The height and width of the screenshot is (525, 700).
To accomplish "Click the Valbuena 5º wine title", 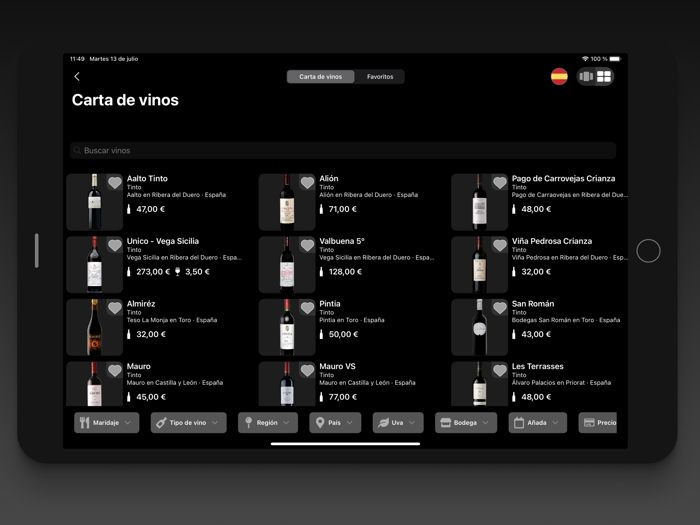I will click(342, 241).
